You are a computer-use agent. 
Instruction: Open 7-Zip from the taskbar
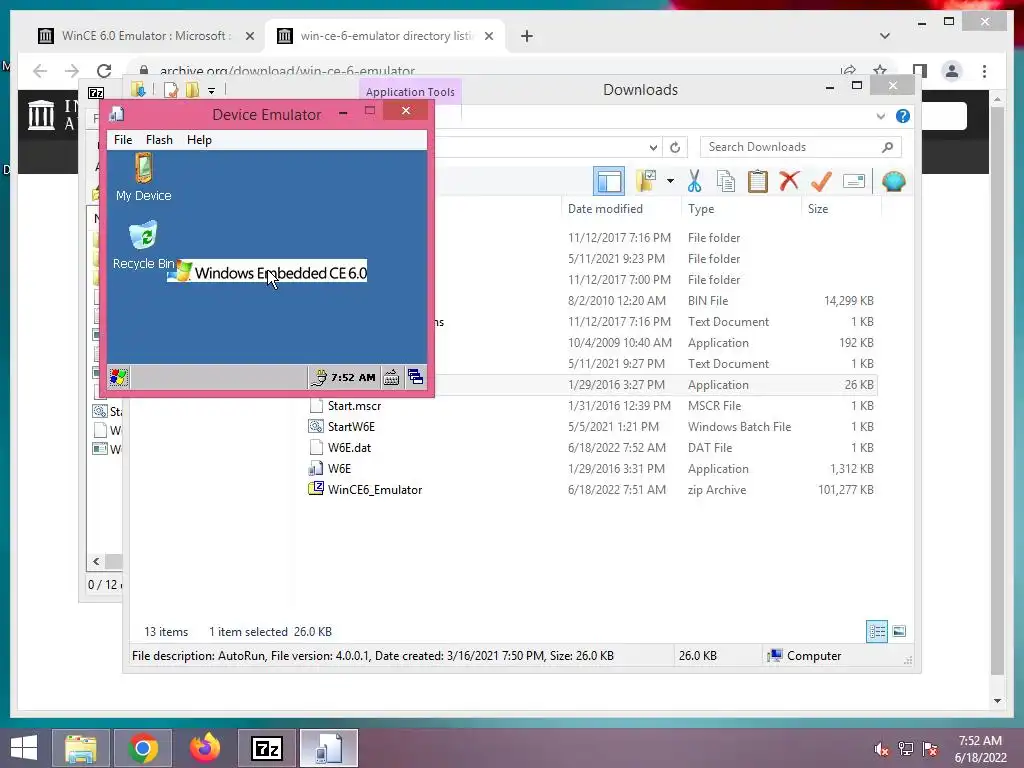pyautogui.click(x=266, y=748)
